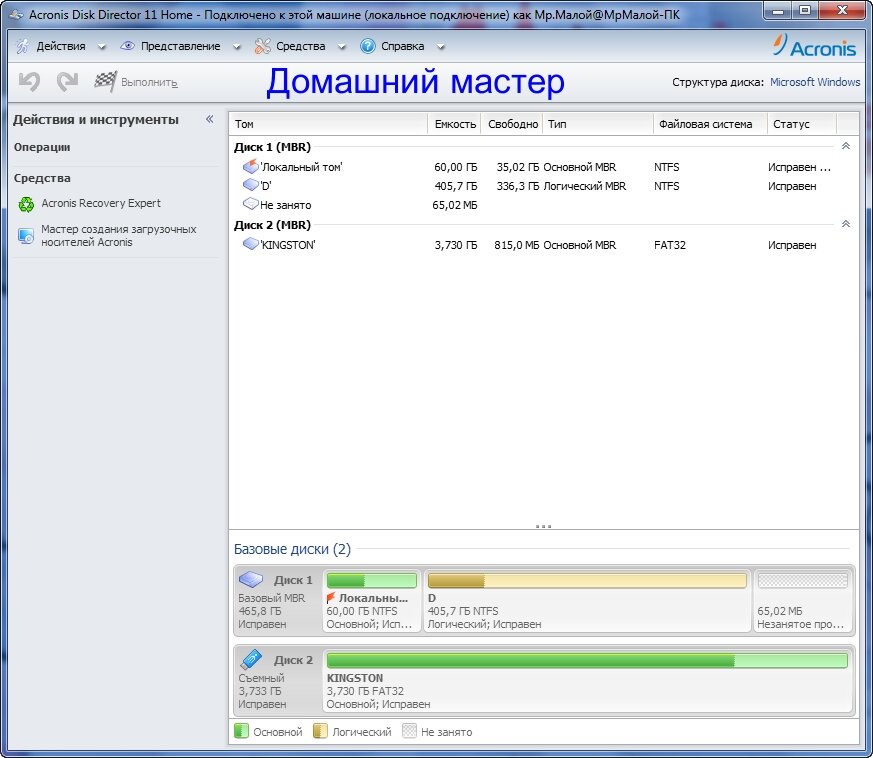Click the tools icon beside Средства
873x758 pixels.
(262, 46)
